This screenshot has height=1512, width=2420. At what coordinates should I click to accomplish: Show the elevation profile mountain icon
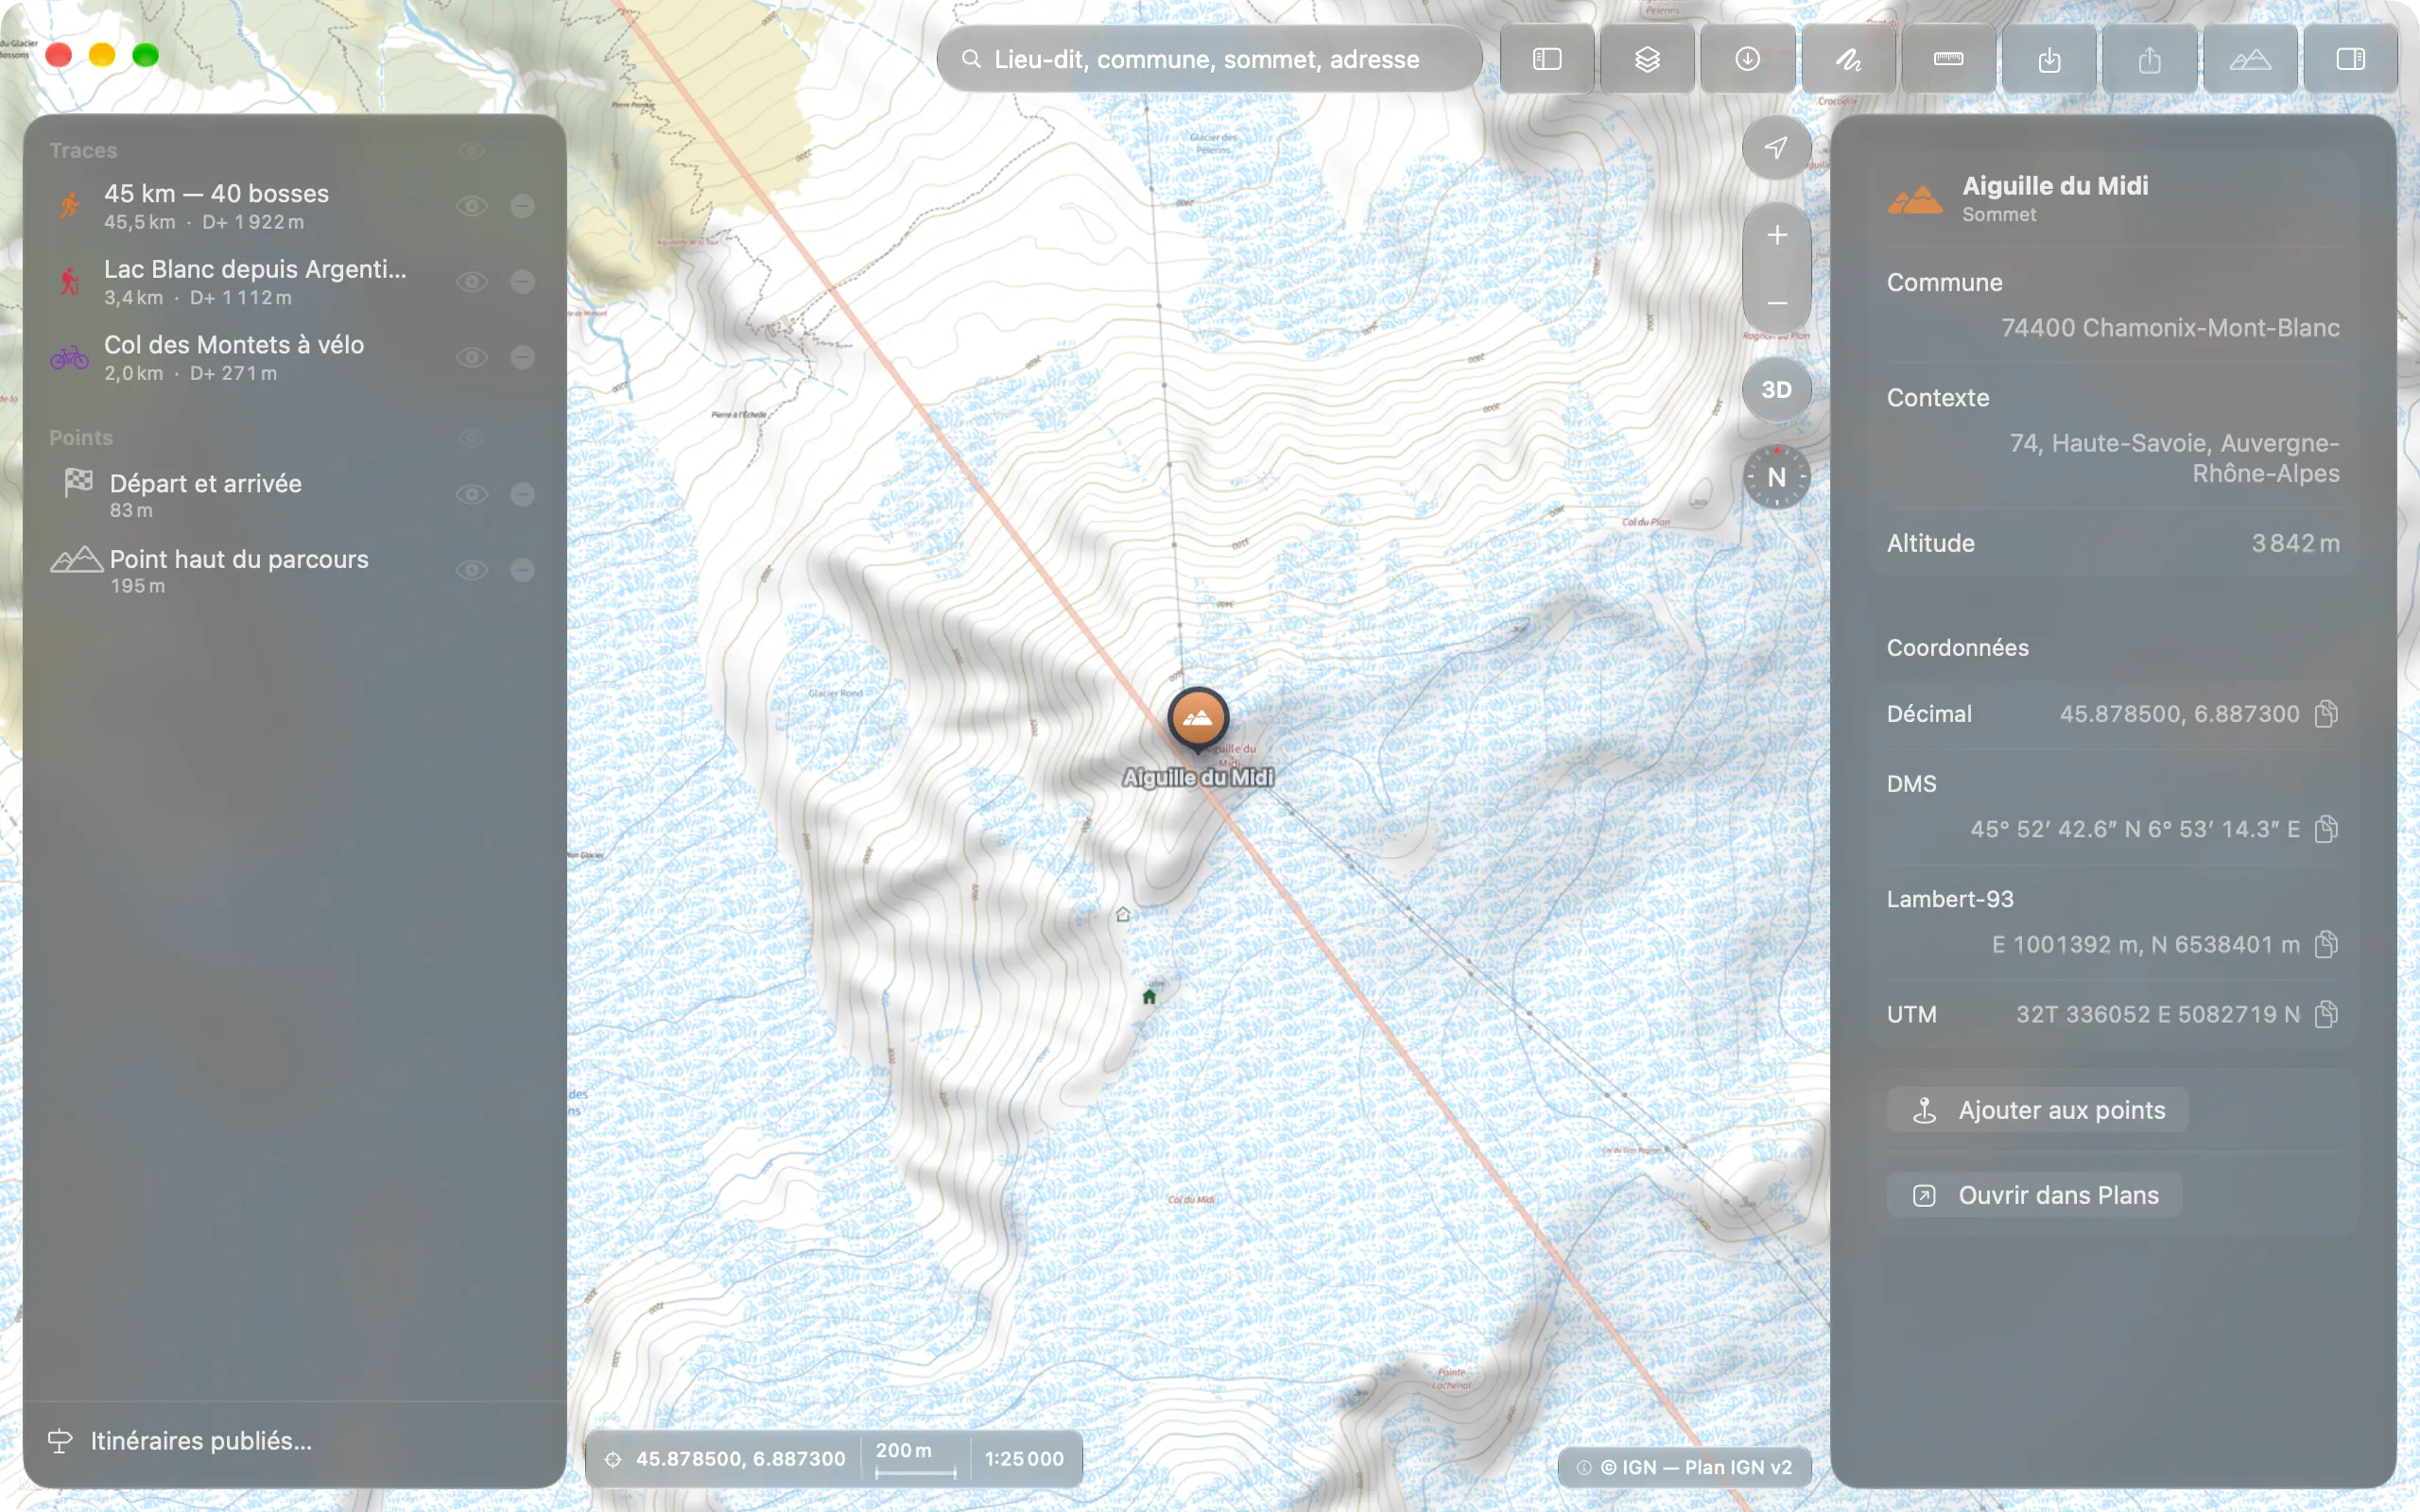(x=2250, y=60)
